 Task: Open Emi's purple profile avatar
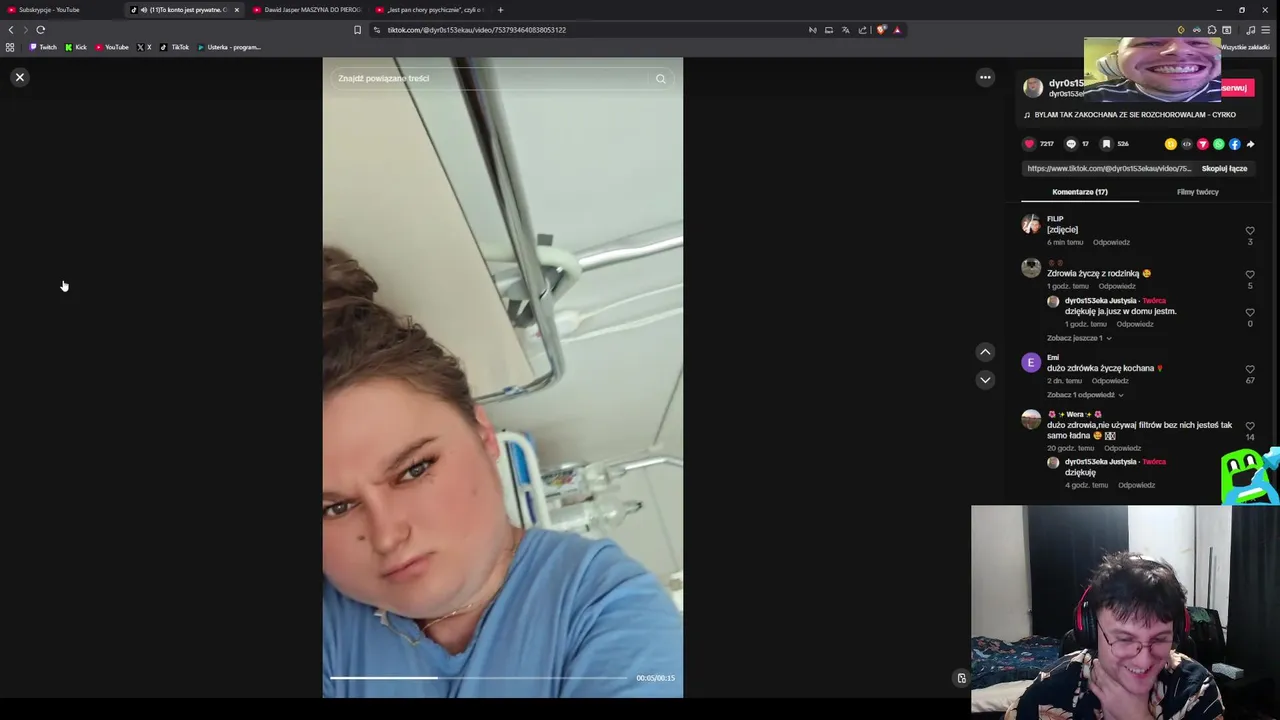[x=1031, y=363]
